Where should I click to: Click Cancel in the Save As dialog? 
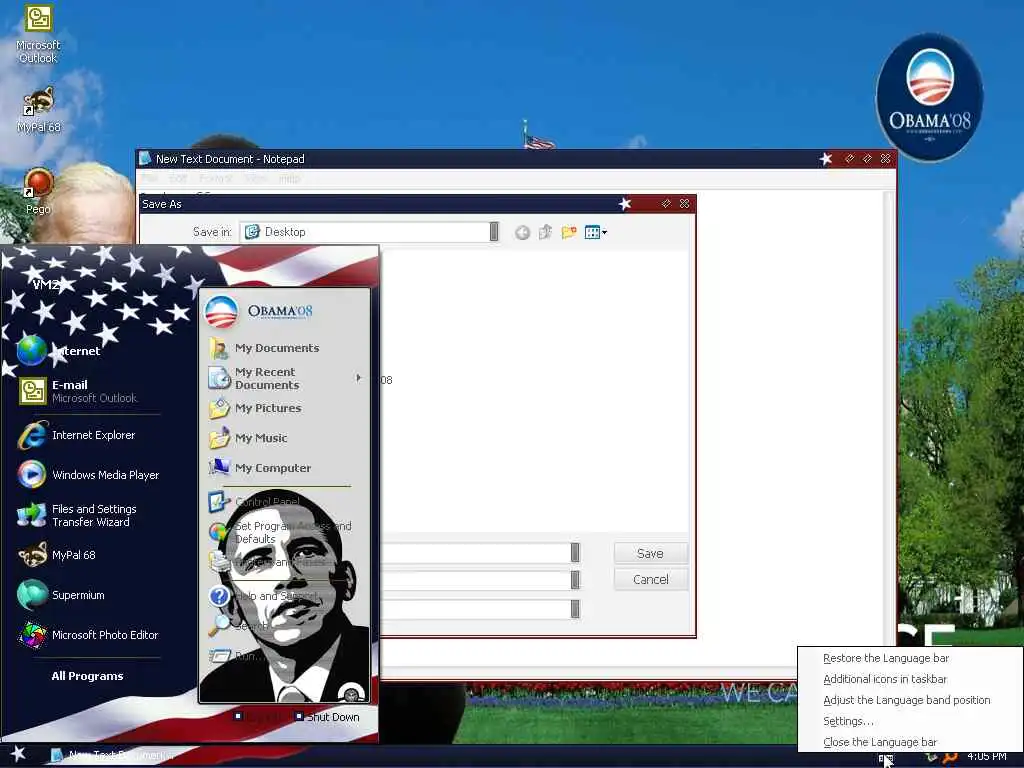(x=650, y=579)
